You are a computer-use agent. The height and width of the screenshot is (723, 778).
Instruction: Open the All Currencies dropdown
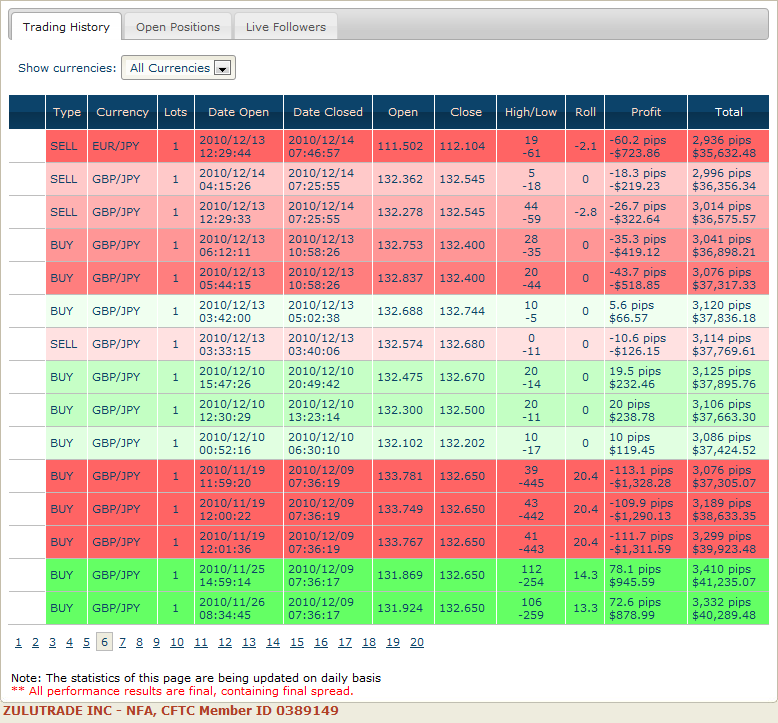(x=178, y=68)
